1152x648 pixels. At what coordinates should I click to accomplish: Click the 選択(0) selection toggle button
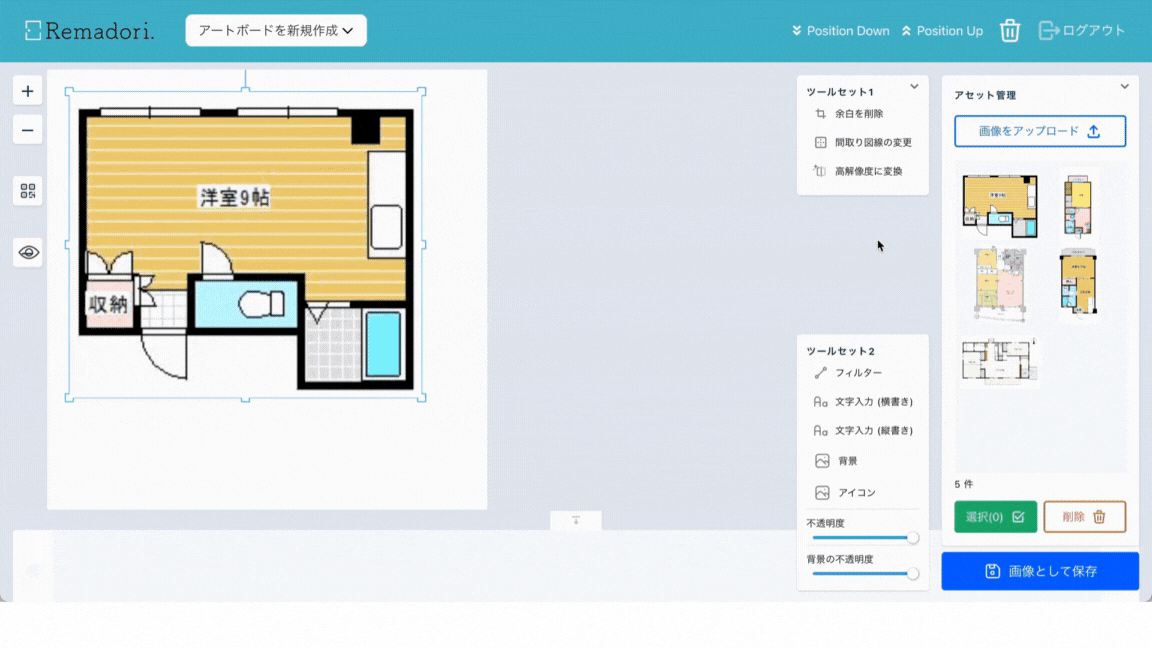[995, 516]
